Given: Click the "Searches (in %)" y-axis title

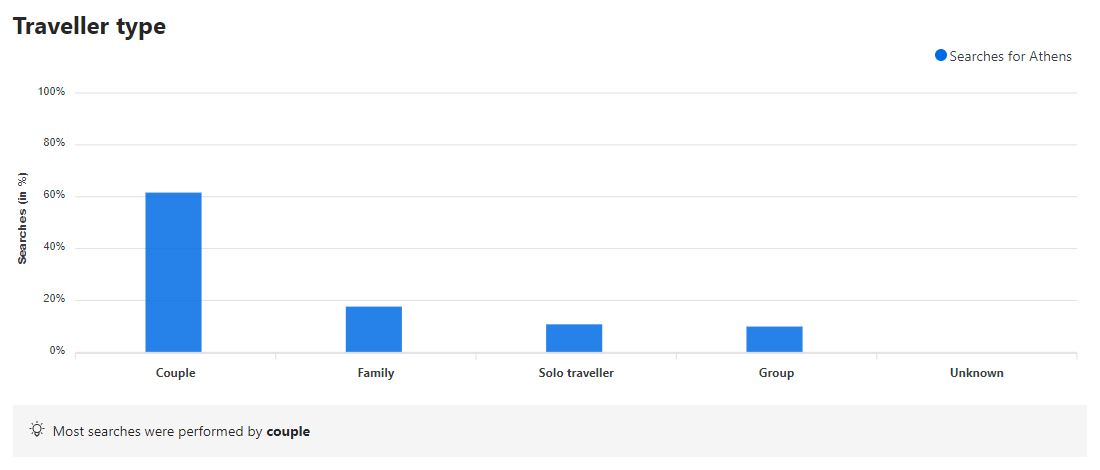Looking at the screenshot, I should [22, 218].
